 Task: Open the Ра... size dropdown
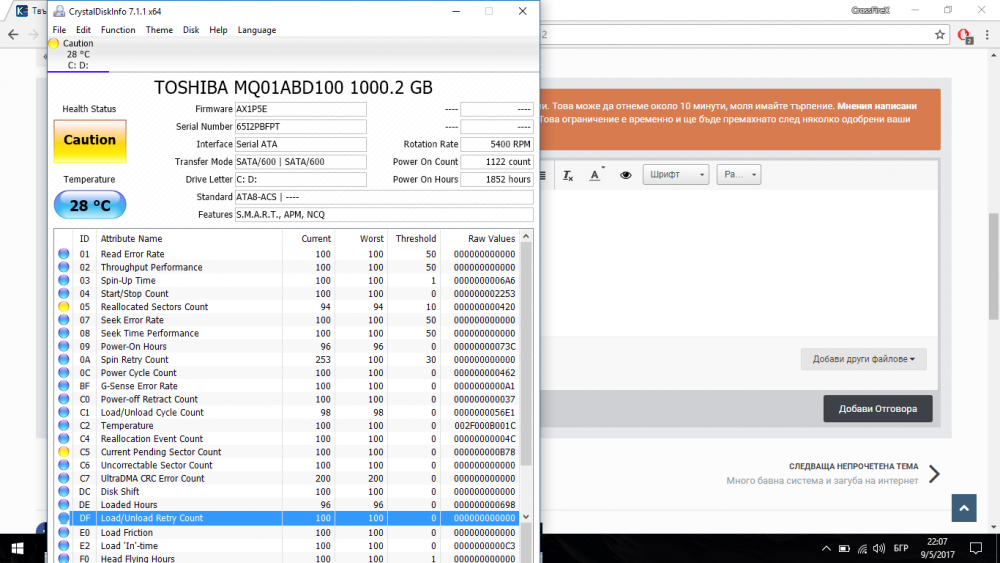739,175
